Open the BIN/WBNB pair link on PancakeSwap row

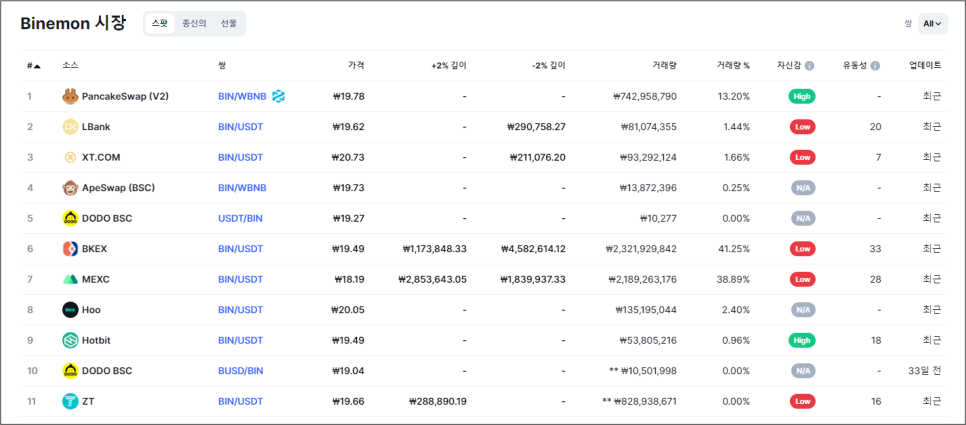(x=242, y=97)
